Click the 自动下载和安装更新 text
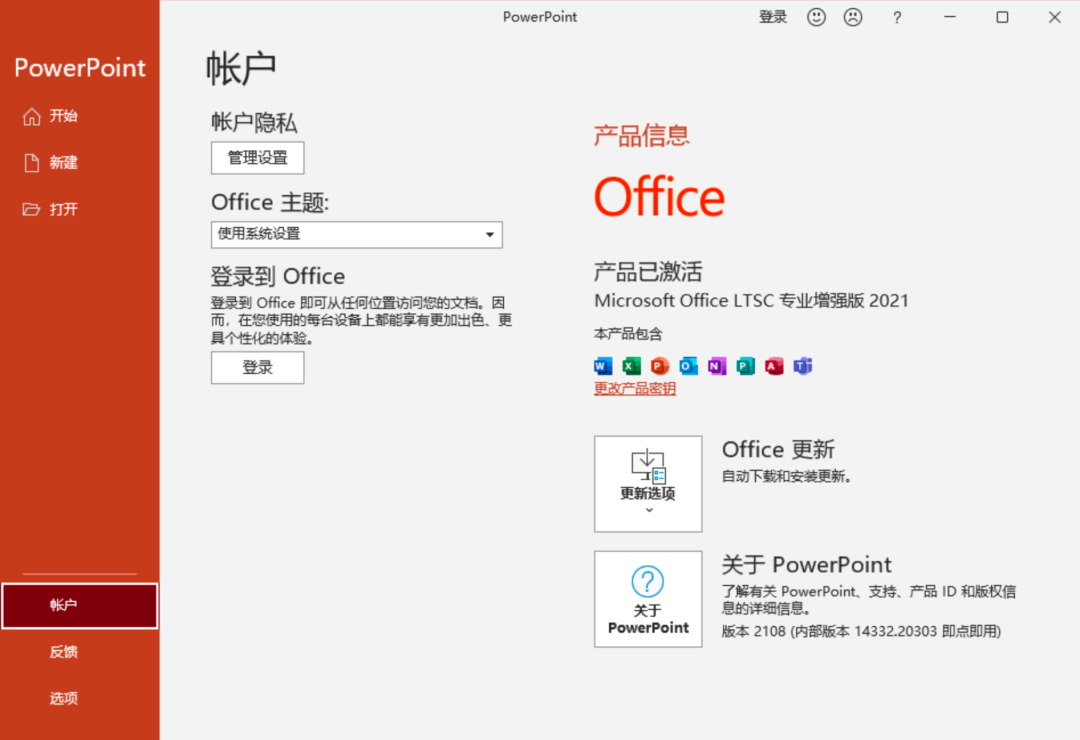The height and width of the screenshot is (740, 1080). [787, 476]
